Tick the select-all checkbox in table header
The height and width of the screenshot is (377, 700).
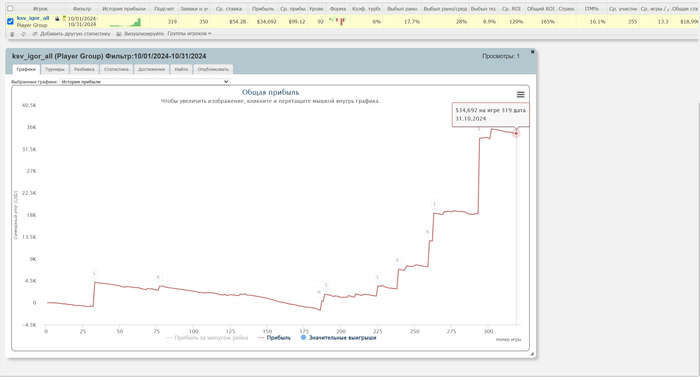click(x=10, y=8)
